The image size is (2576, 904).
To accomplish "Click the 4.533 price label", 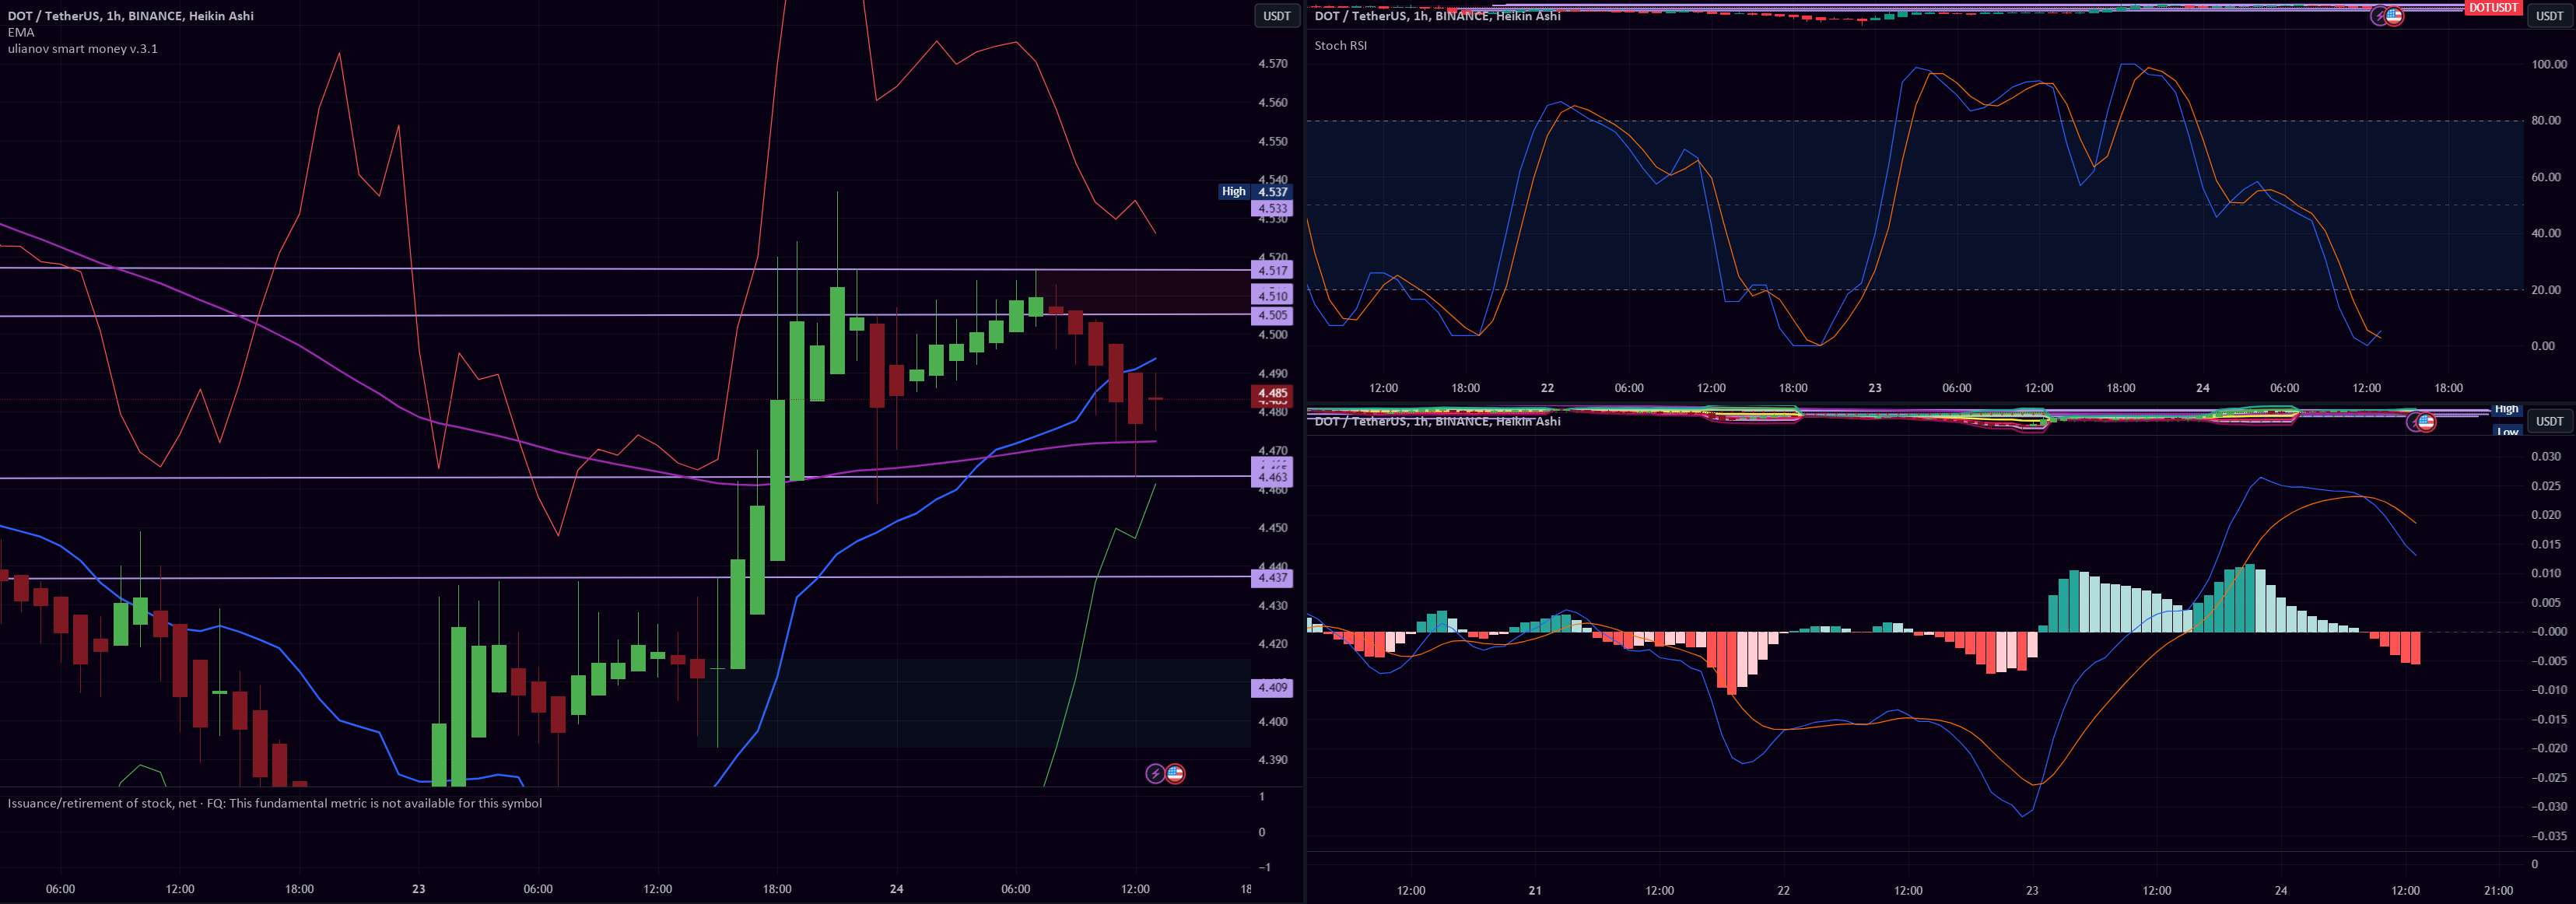I will (1272, 209).
